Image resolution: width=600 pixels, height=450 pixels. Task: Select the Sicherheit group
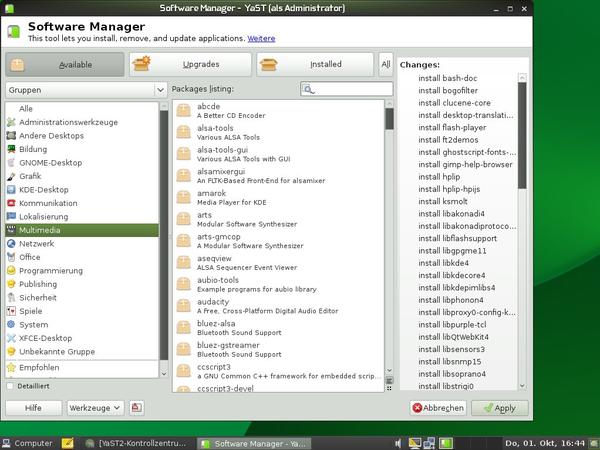pos(82,298)
